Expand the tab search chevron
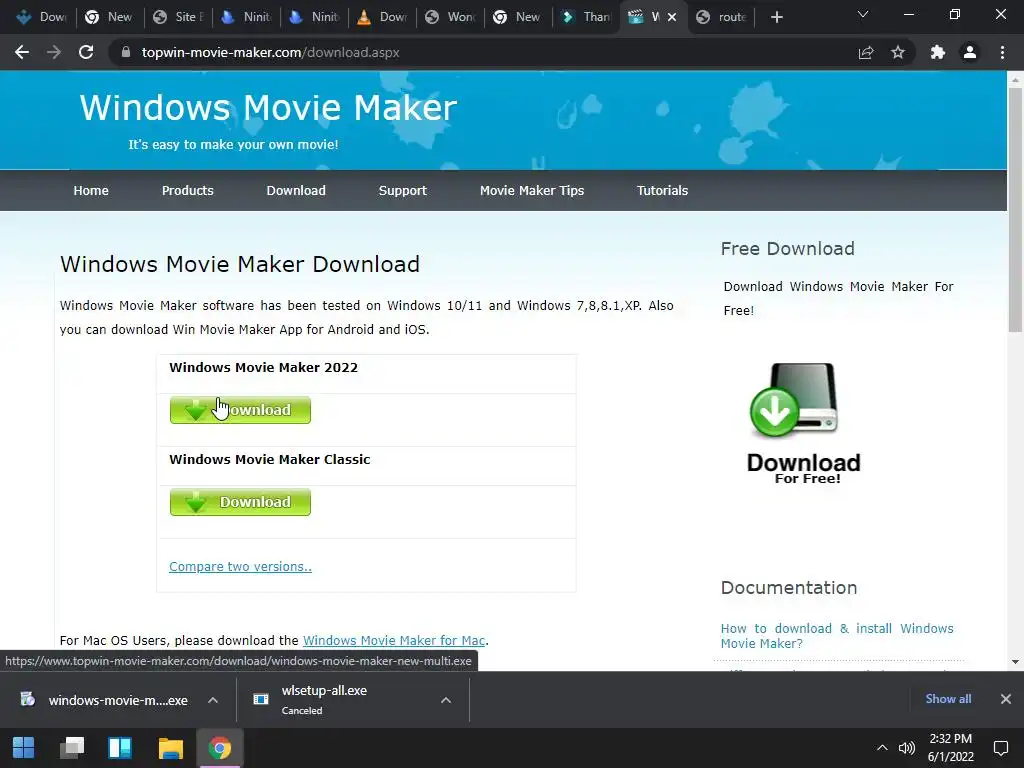The height and width of the screenshot is (768, 1024). click(x=863, y=14)
